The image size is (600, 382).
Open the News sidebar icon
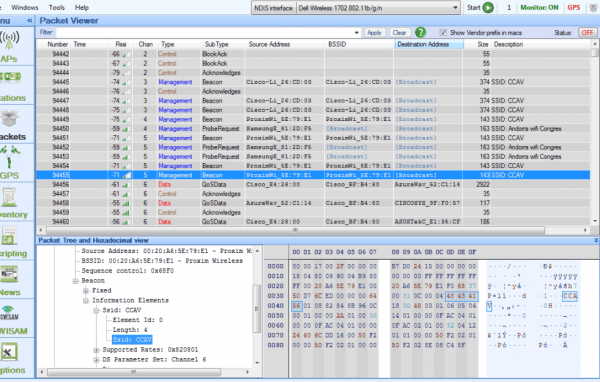point(9,274)
